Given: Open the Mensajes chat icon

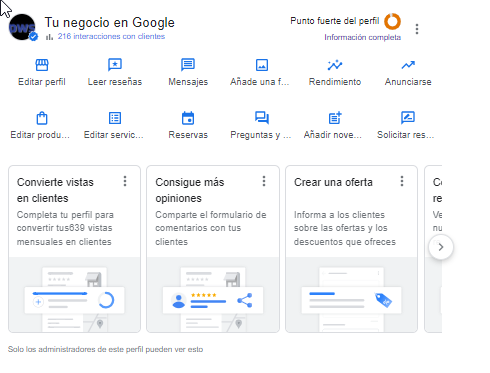Looking at the screenshot, I should (x=188, y=65).
